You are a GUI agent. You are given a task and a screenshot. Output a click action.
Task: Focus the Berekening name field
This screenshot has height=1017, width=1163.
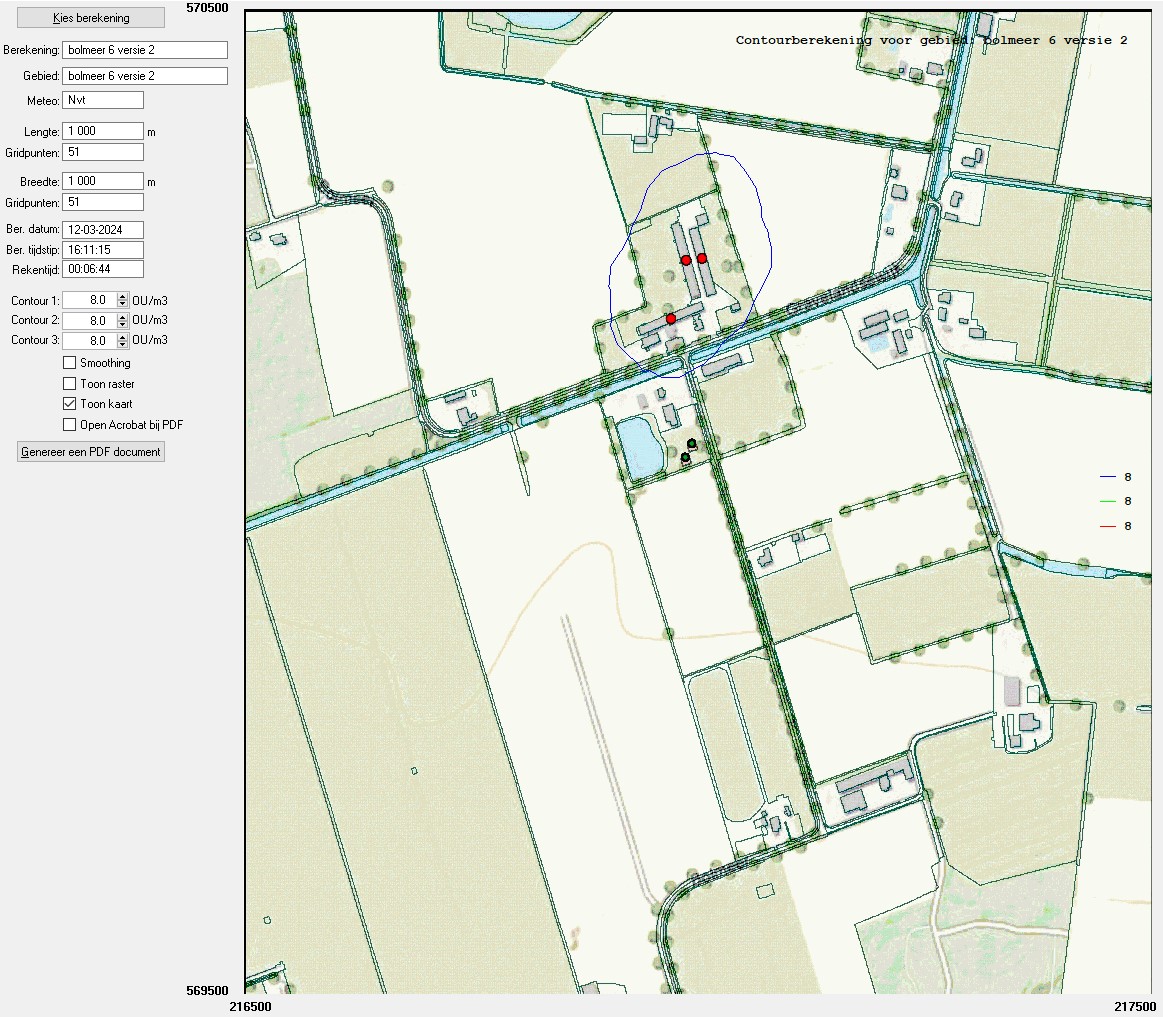(145, 50)
